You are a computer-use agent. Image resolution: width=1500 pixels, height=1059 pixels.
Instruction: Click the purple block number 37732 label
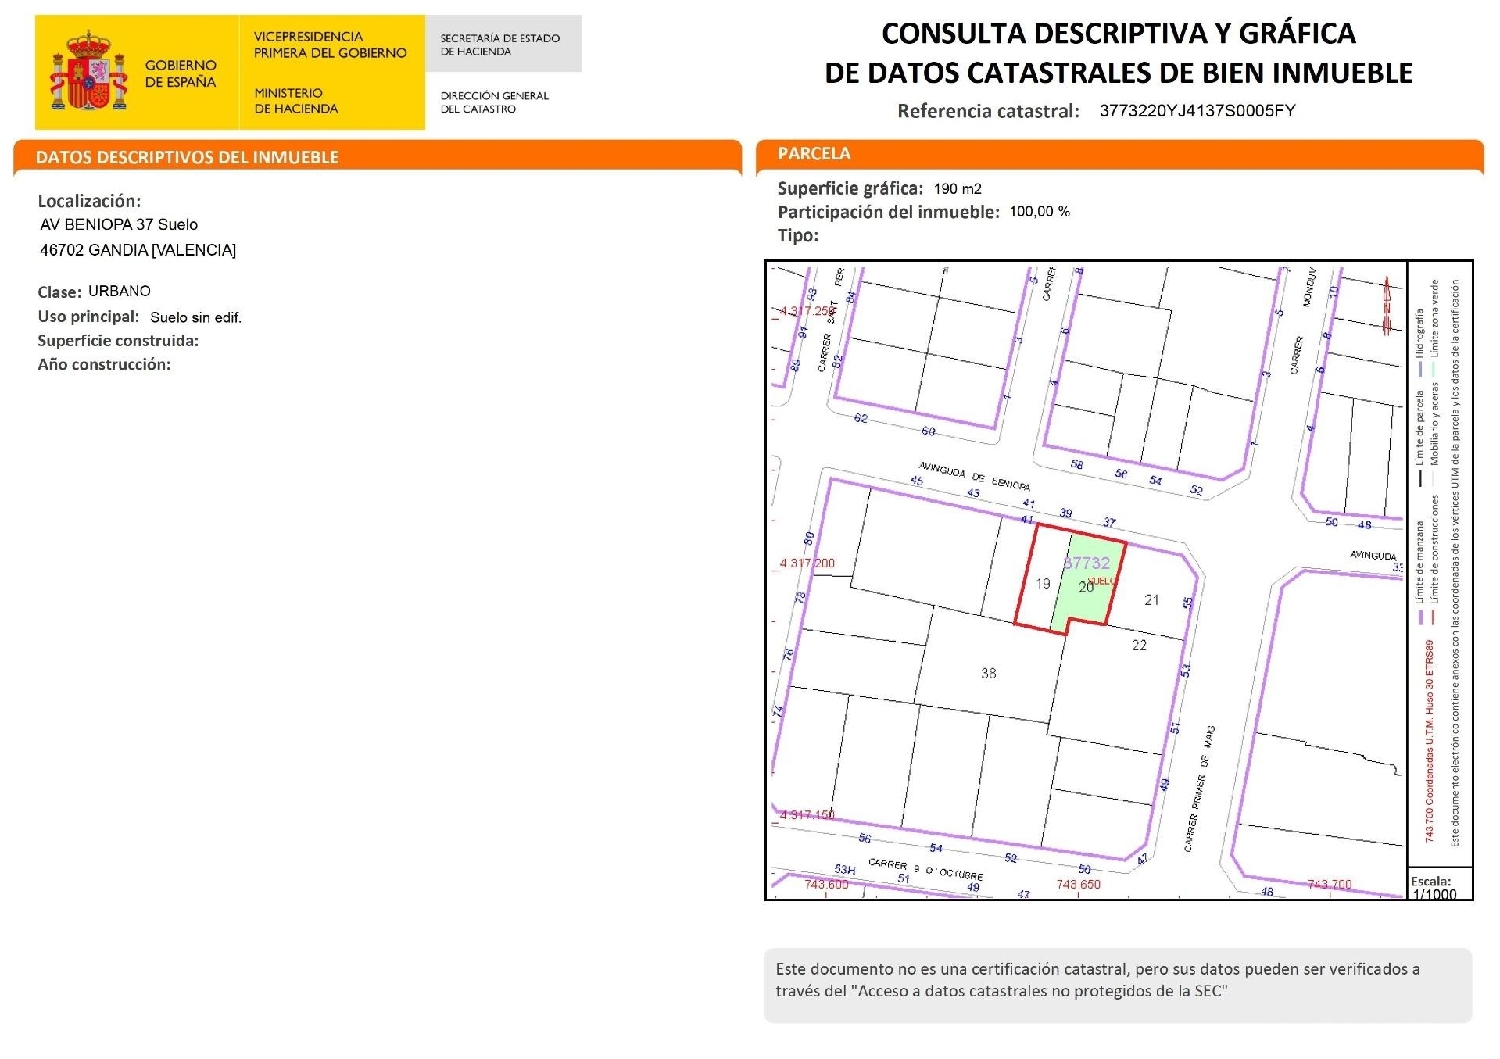[1087, 563]
